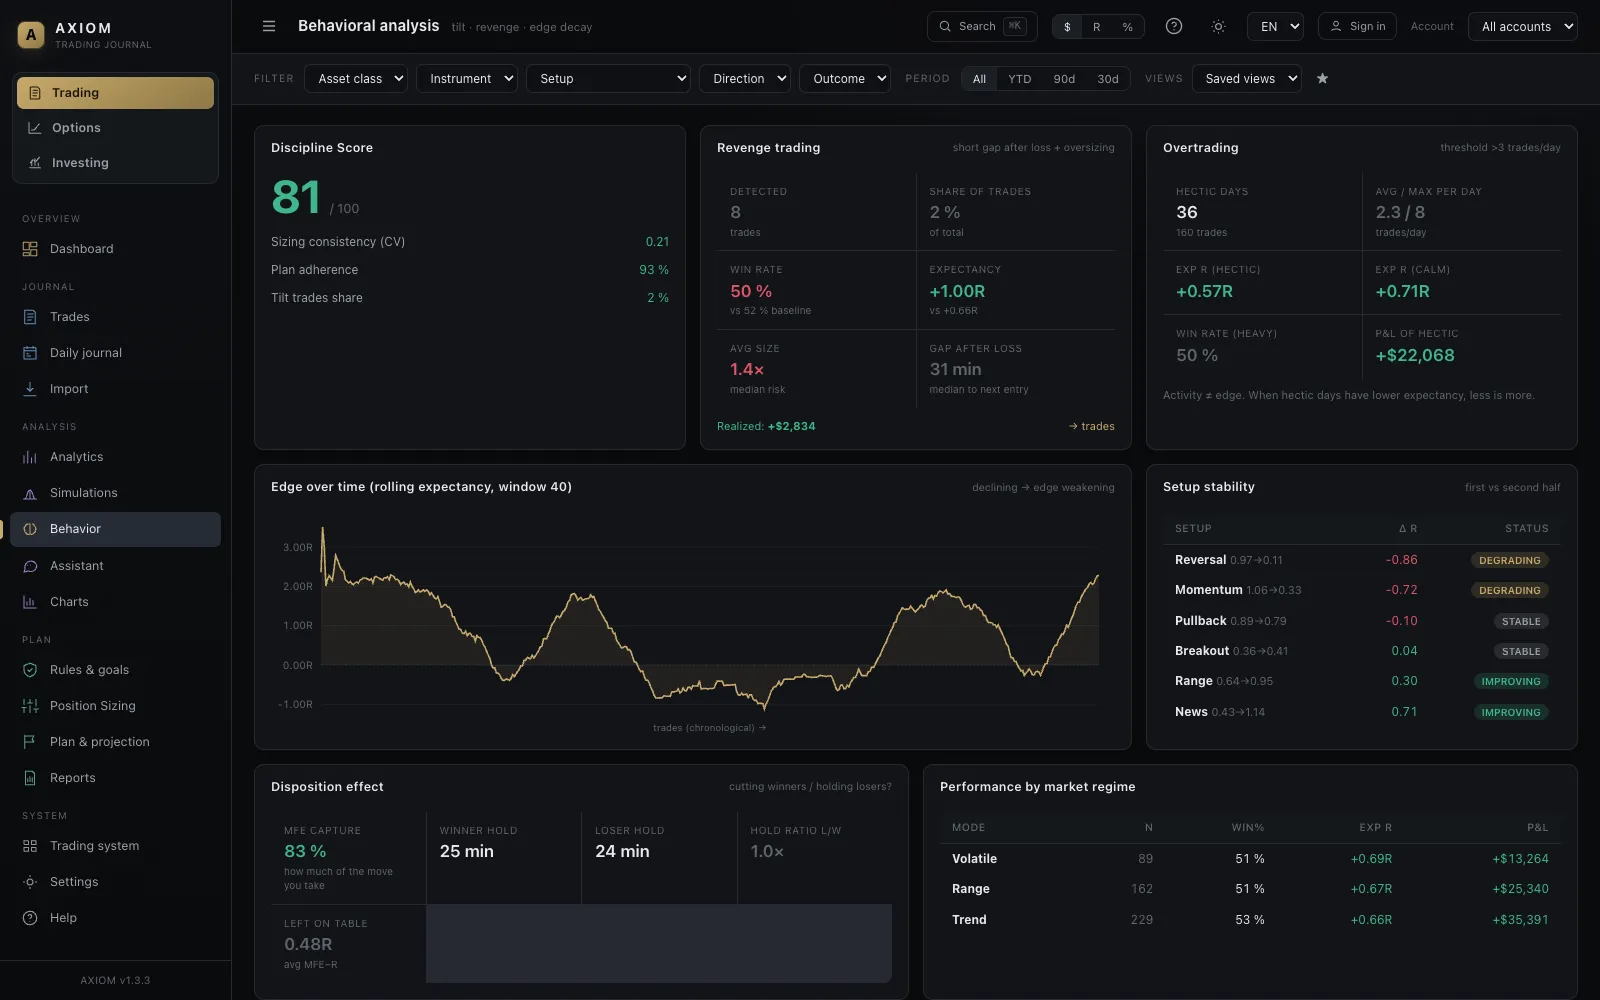
Task: Open the Saved views dropdown
Action: point(1247,79)
